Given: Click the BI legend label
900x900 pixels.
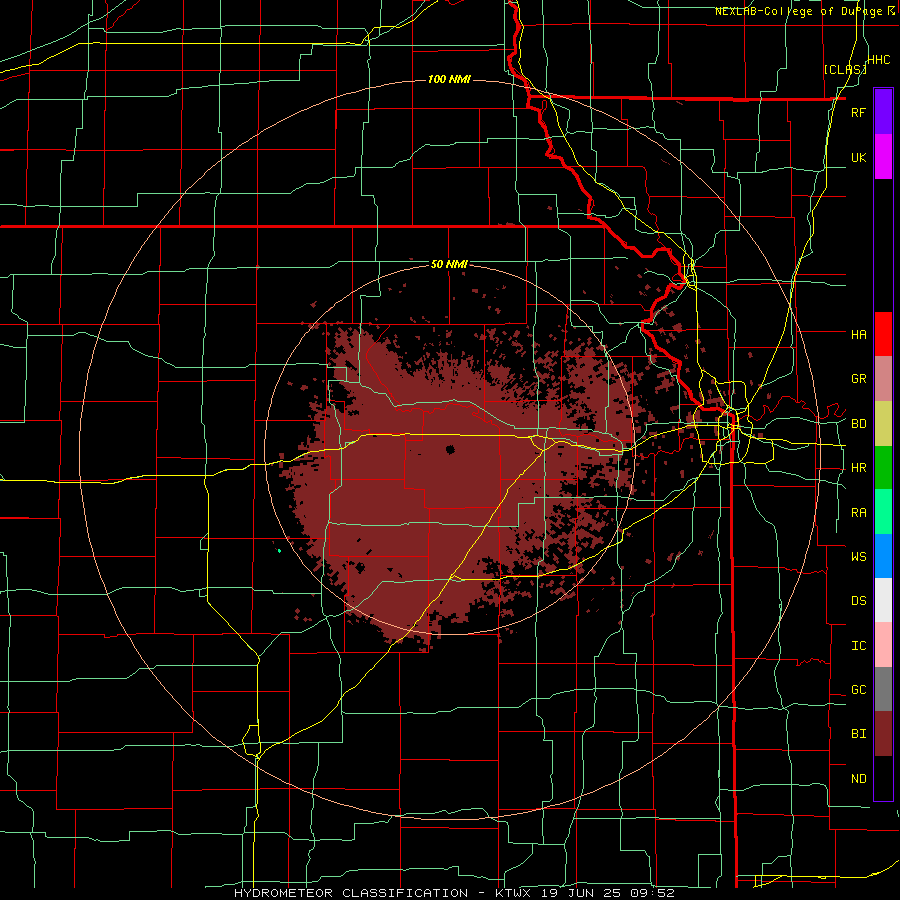Looking at the screenshot, I should pyautogui.click(x=858, y=734).
